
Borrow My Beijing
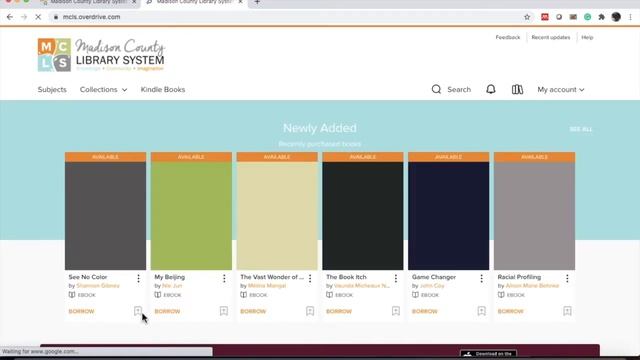(167, 311)
